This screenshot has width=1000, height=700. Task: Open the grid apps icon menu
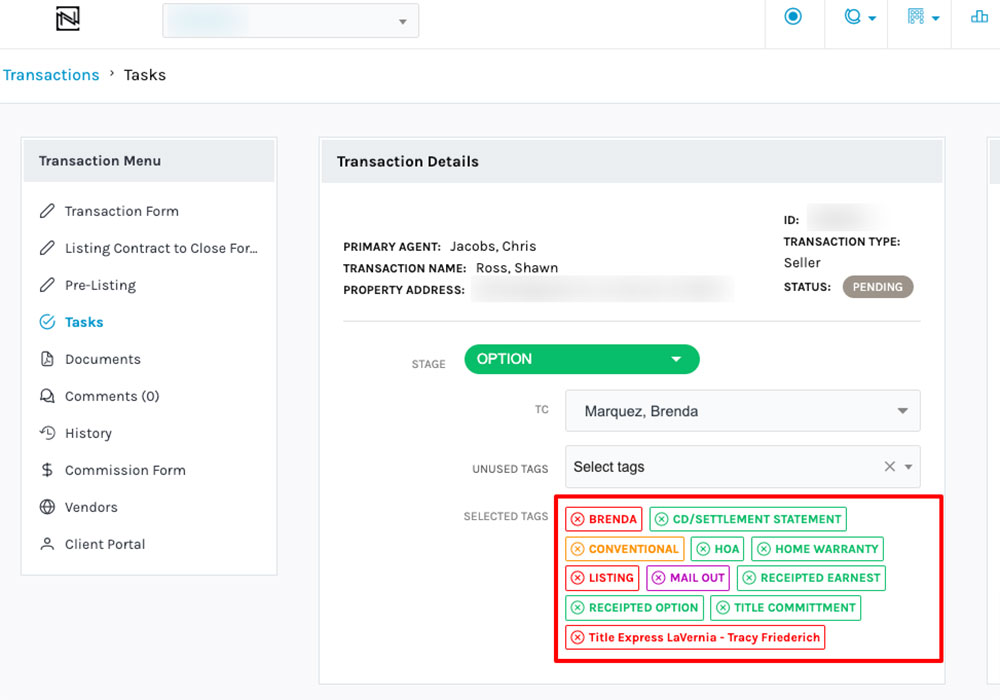coord(923,17)
